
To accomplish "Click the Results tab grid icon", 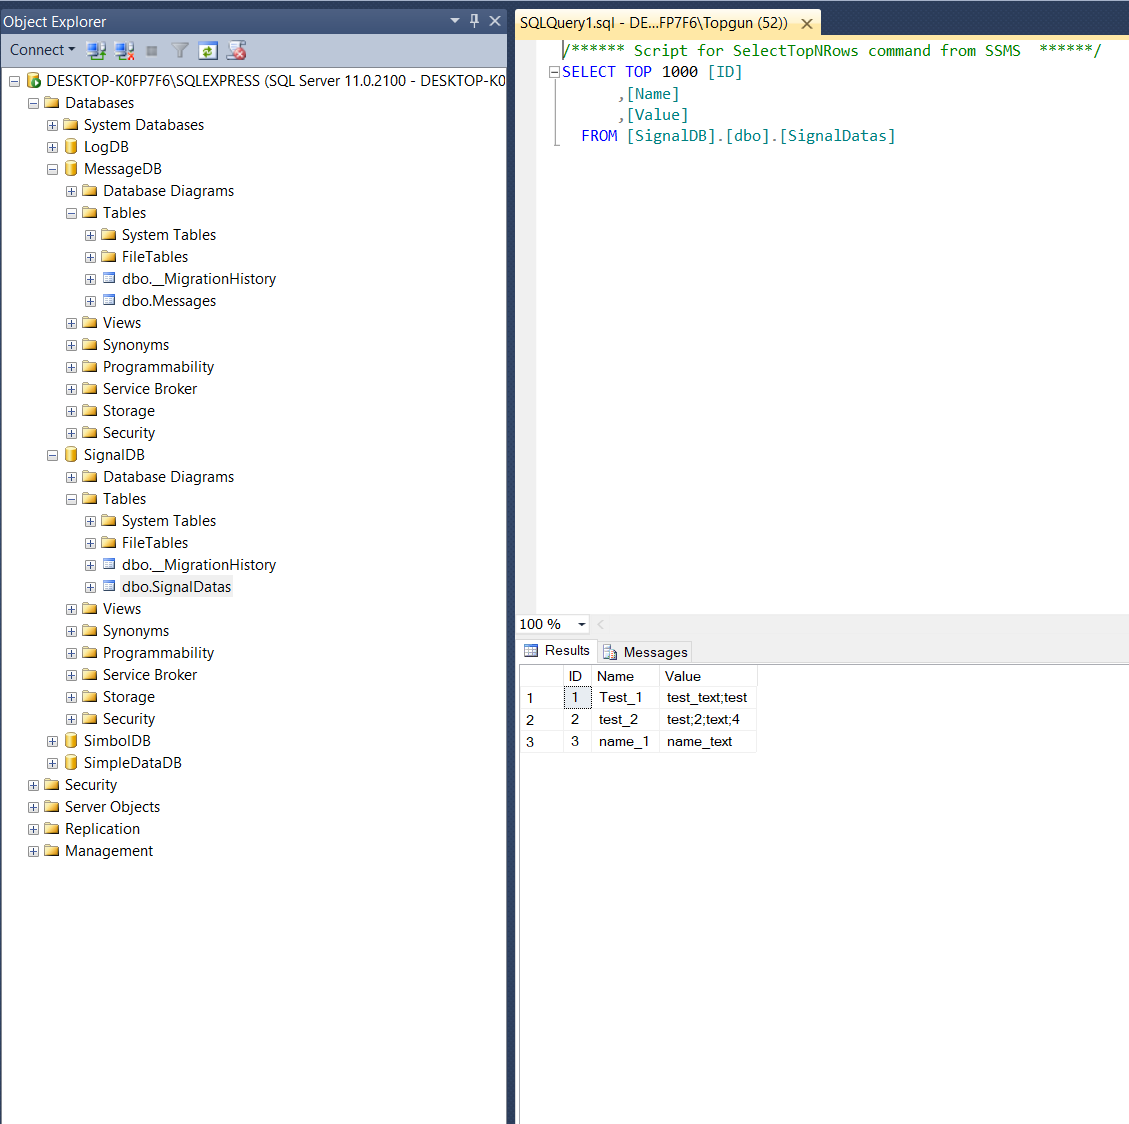I will tap(531, 651).
